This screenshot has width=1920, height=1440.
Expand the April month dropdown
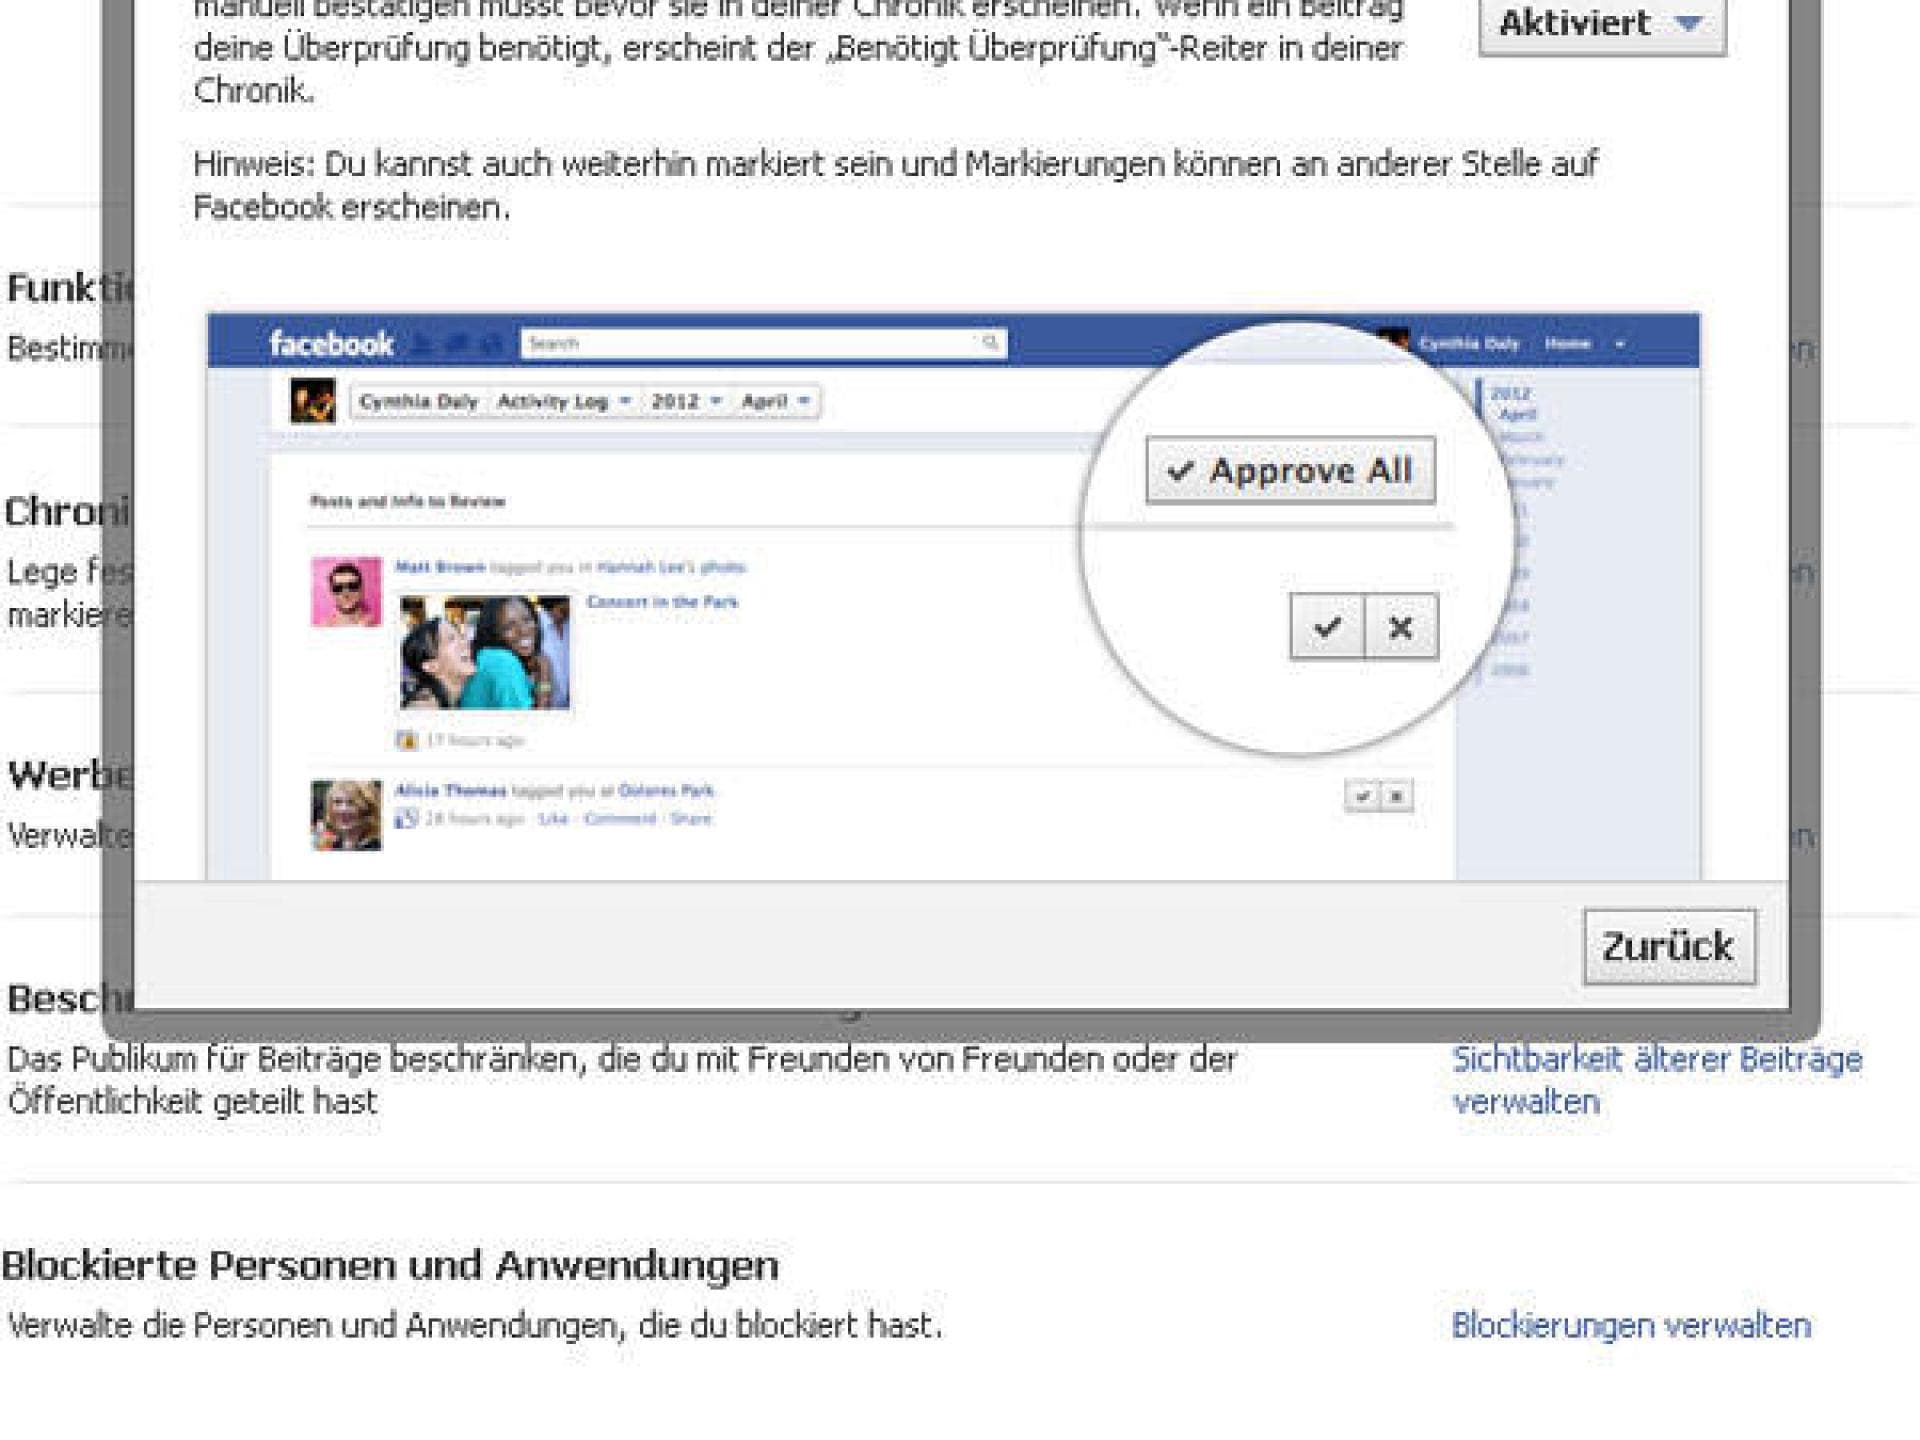tap(775, 401)
